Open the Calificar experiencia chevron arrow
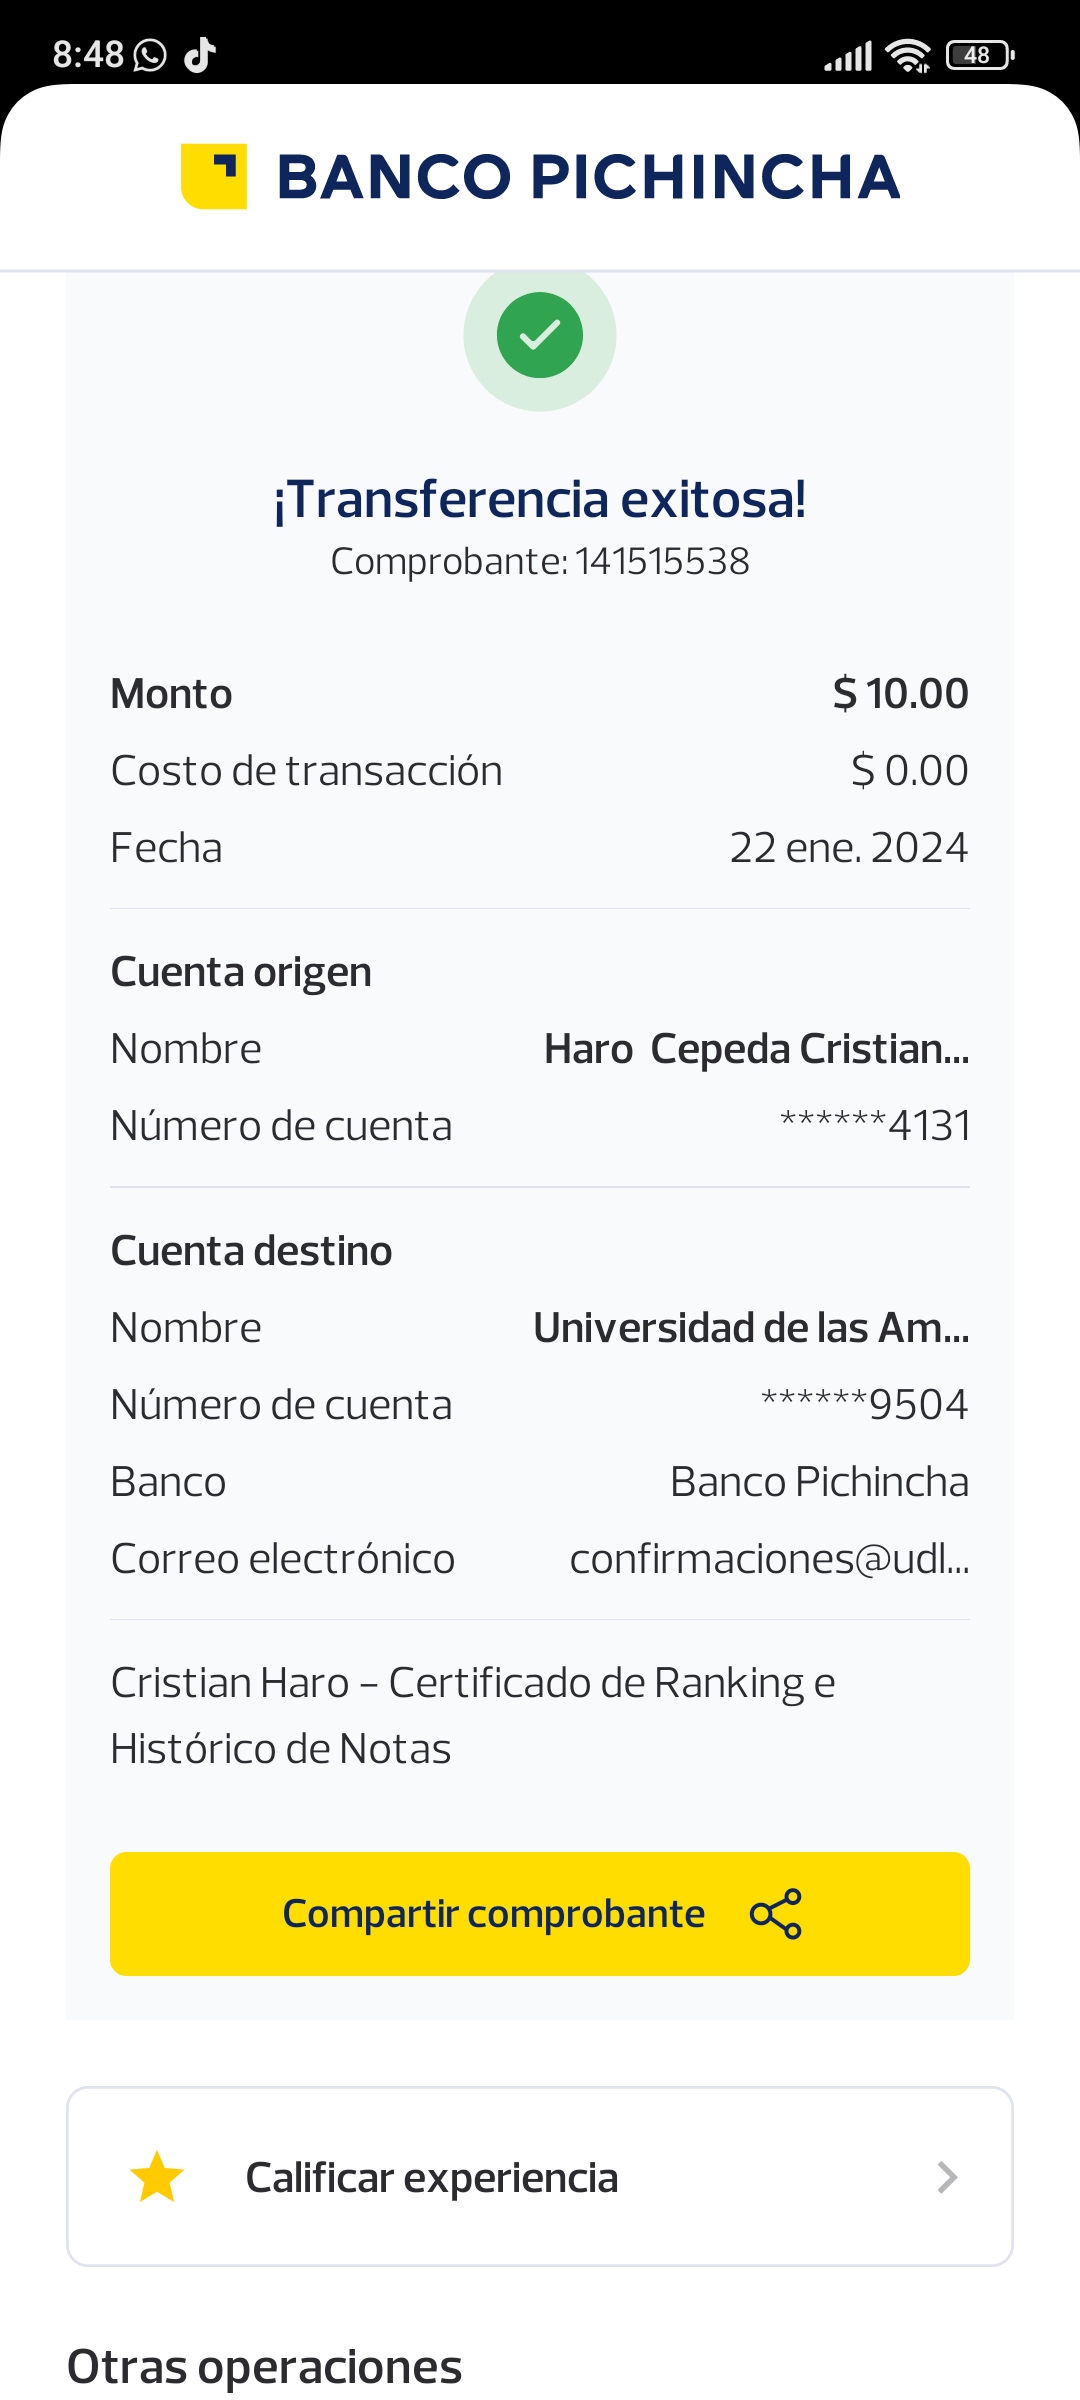The image size is (1080, 2400). click(947, 2177)
